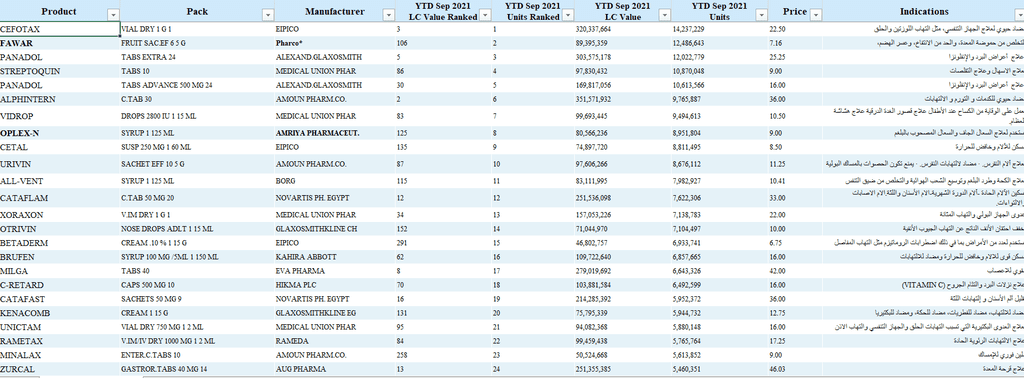Open the Product column filter dropdown
This screenshot has width=1024, height=378.
point(113,14)
